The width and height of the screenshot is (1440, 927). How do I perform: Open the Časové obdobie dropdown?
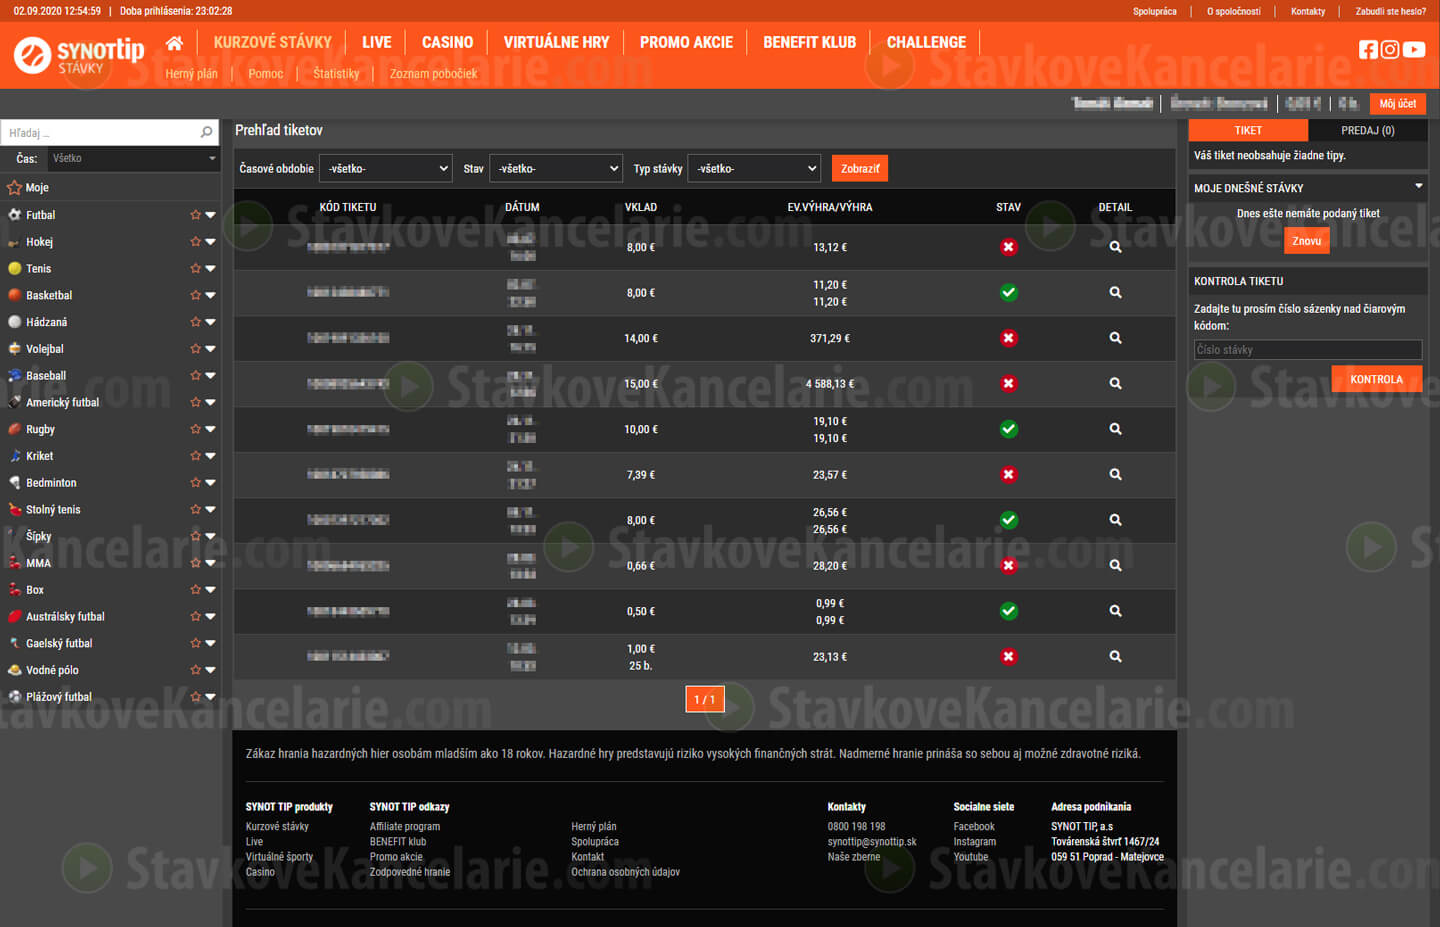point(386,169)
